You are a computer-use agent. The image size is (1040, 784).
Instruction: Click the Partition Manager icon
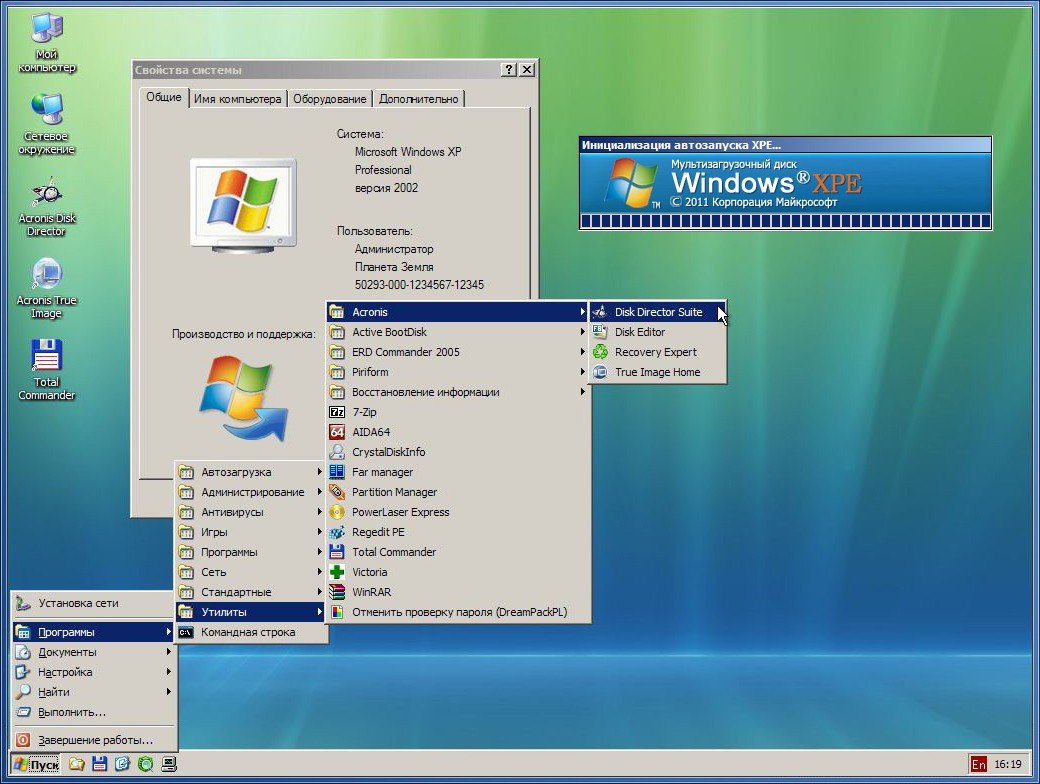coord(337,492)
